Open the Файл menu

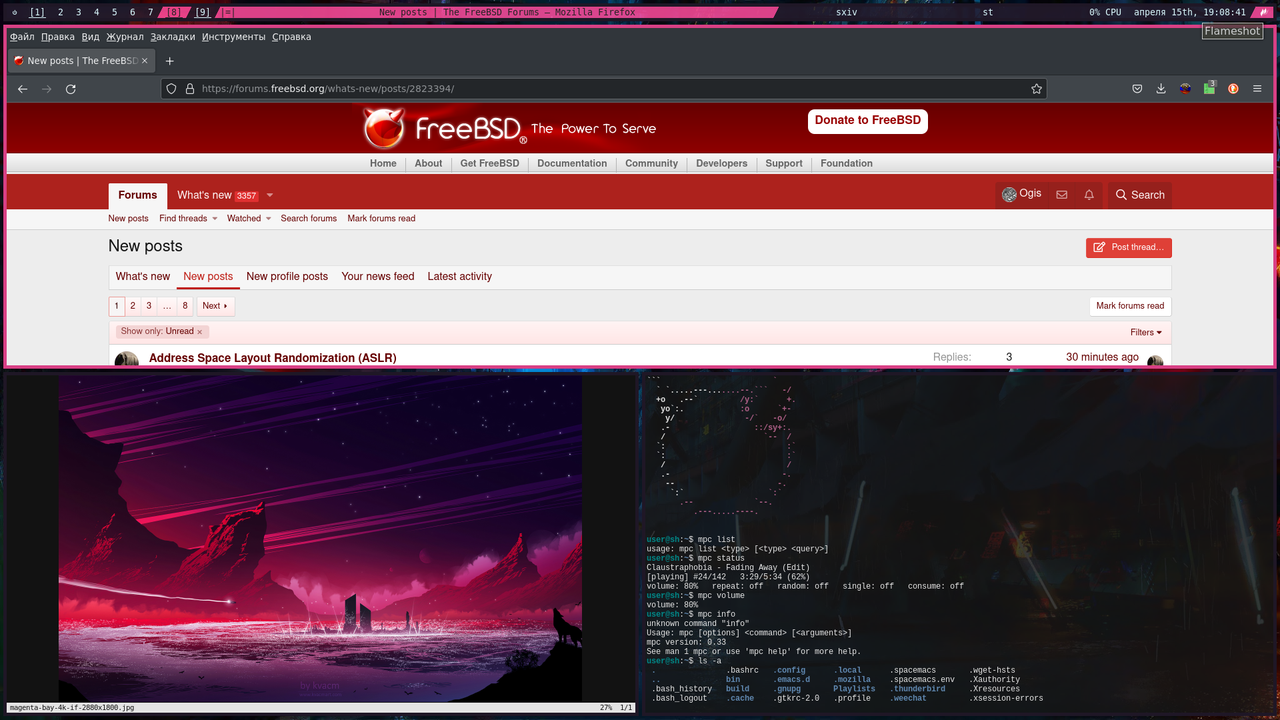coord(22,37)
